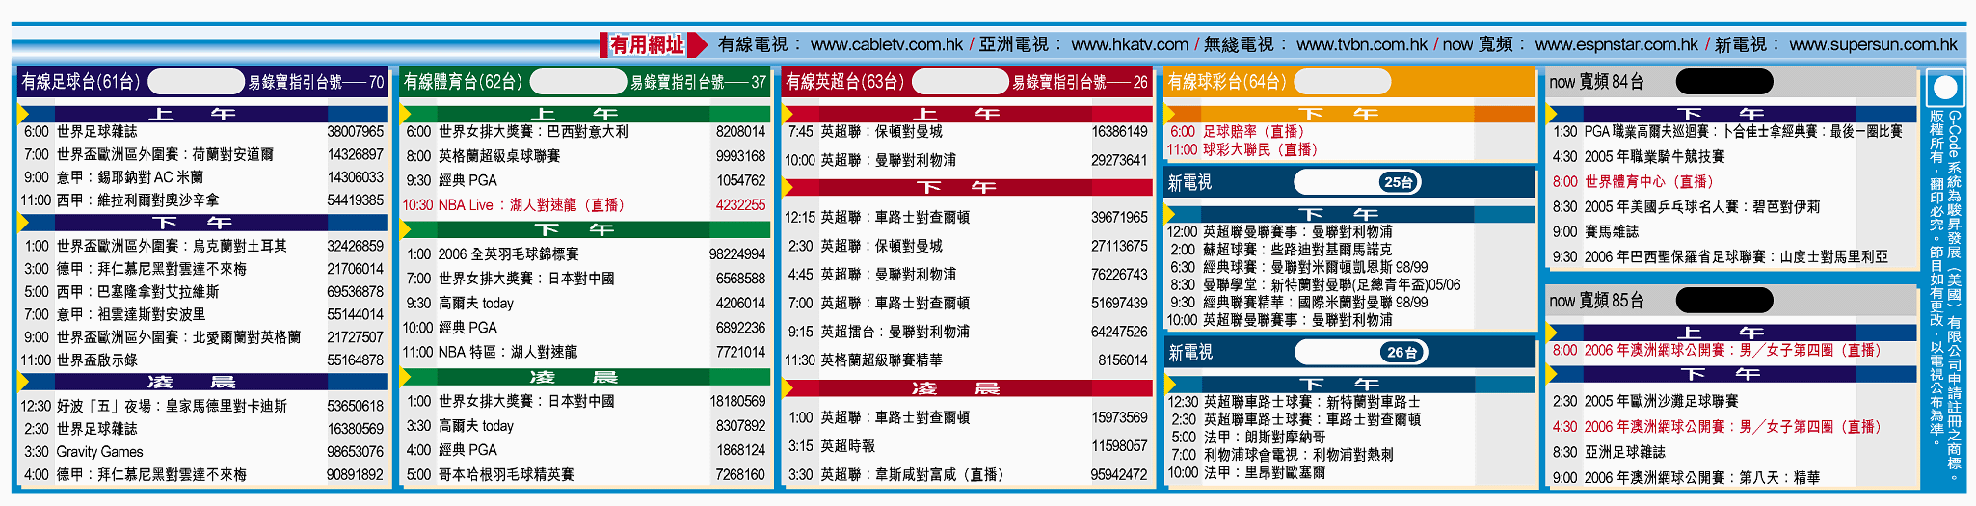Go to the www.supersun.com.hk address
Viewport: 1976px width, 506px height.
pos(1873,44)
